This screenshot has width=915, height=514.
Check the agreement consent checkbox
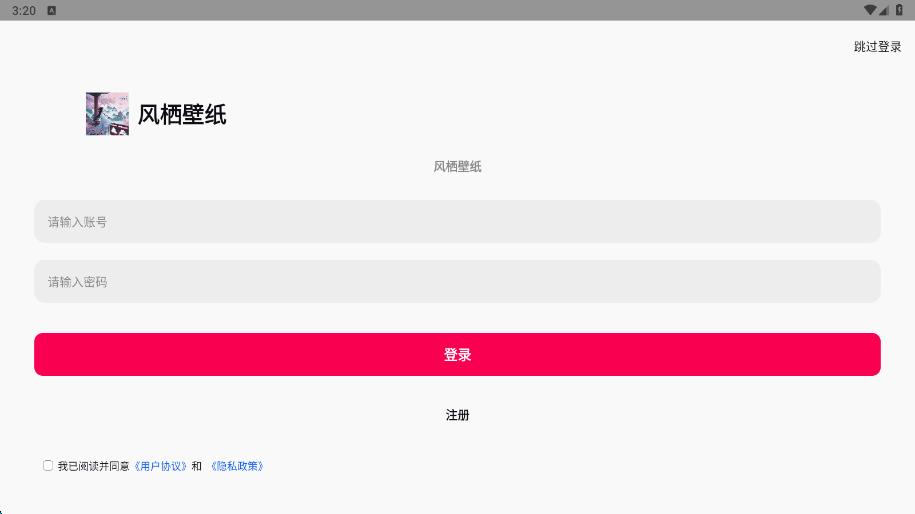click(48, 466)
